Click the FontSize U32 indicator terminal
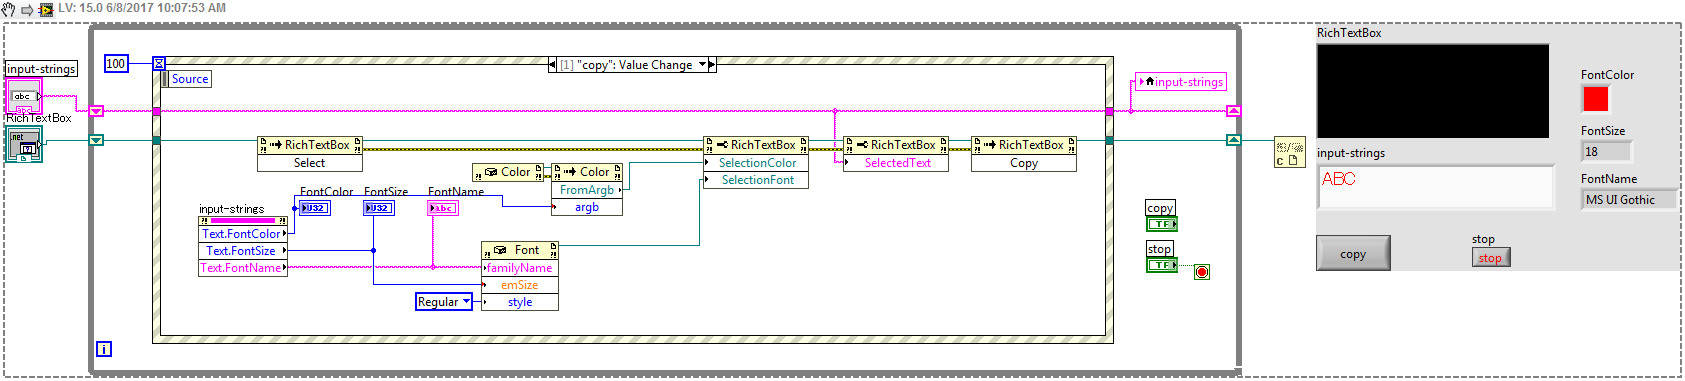The image size is (1685, 381). pos(379,208)
